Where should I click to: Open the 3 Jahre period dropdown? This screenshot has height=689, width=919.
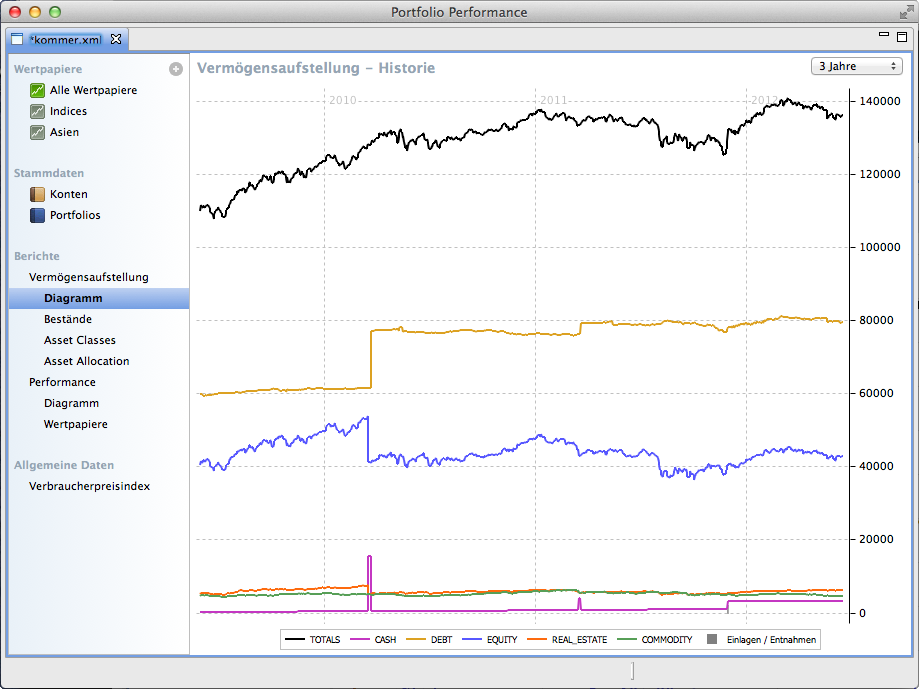point(857,66)
